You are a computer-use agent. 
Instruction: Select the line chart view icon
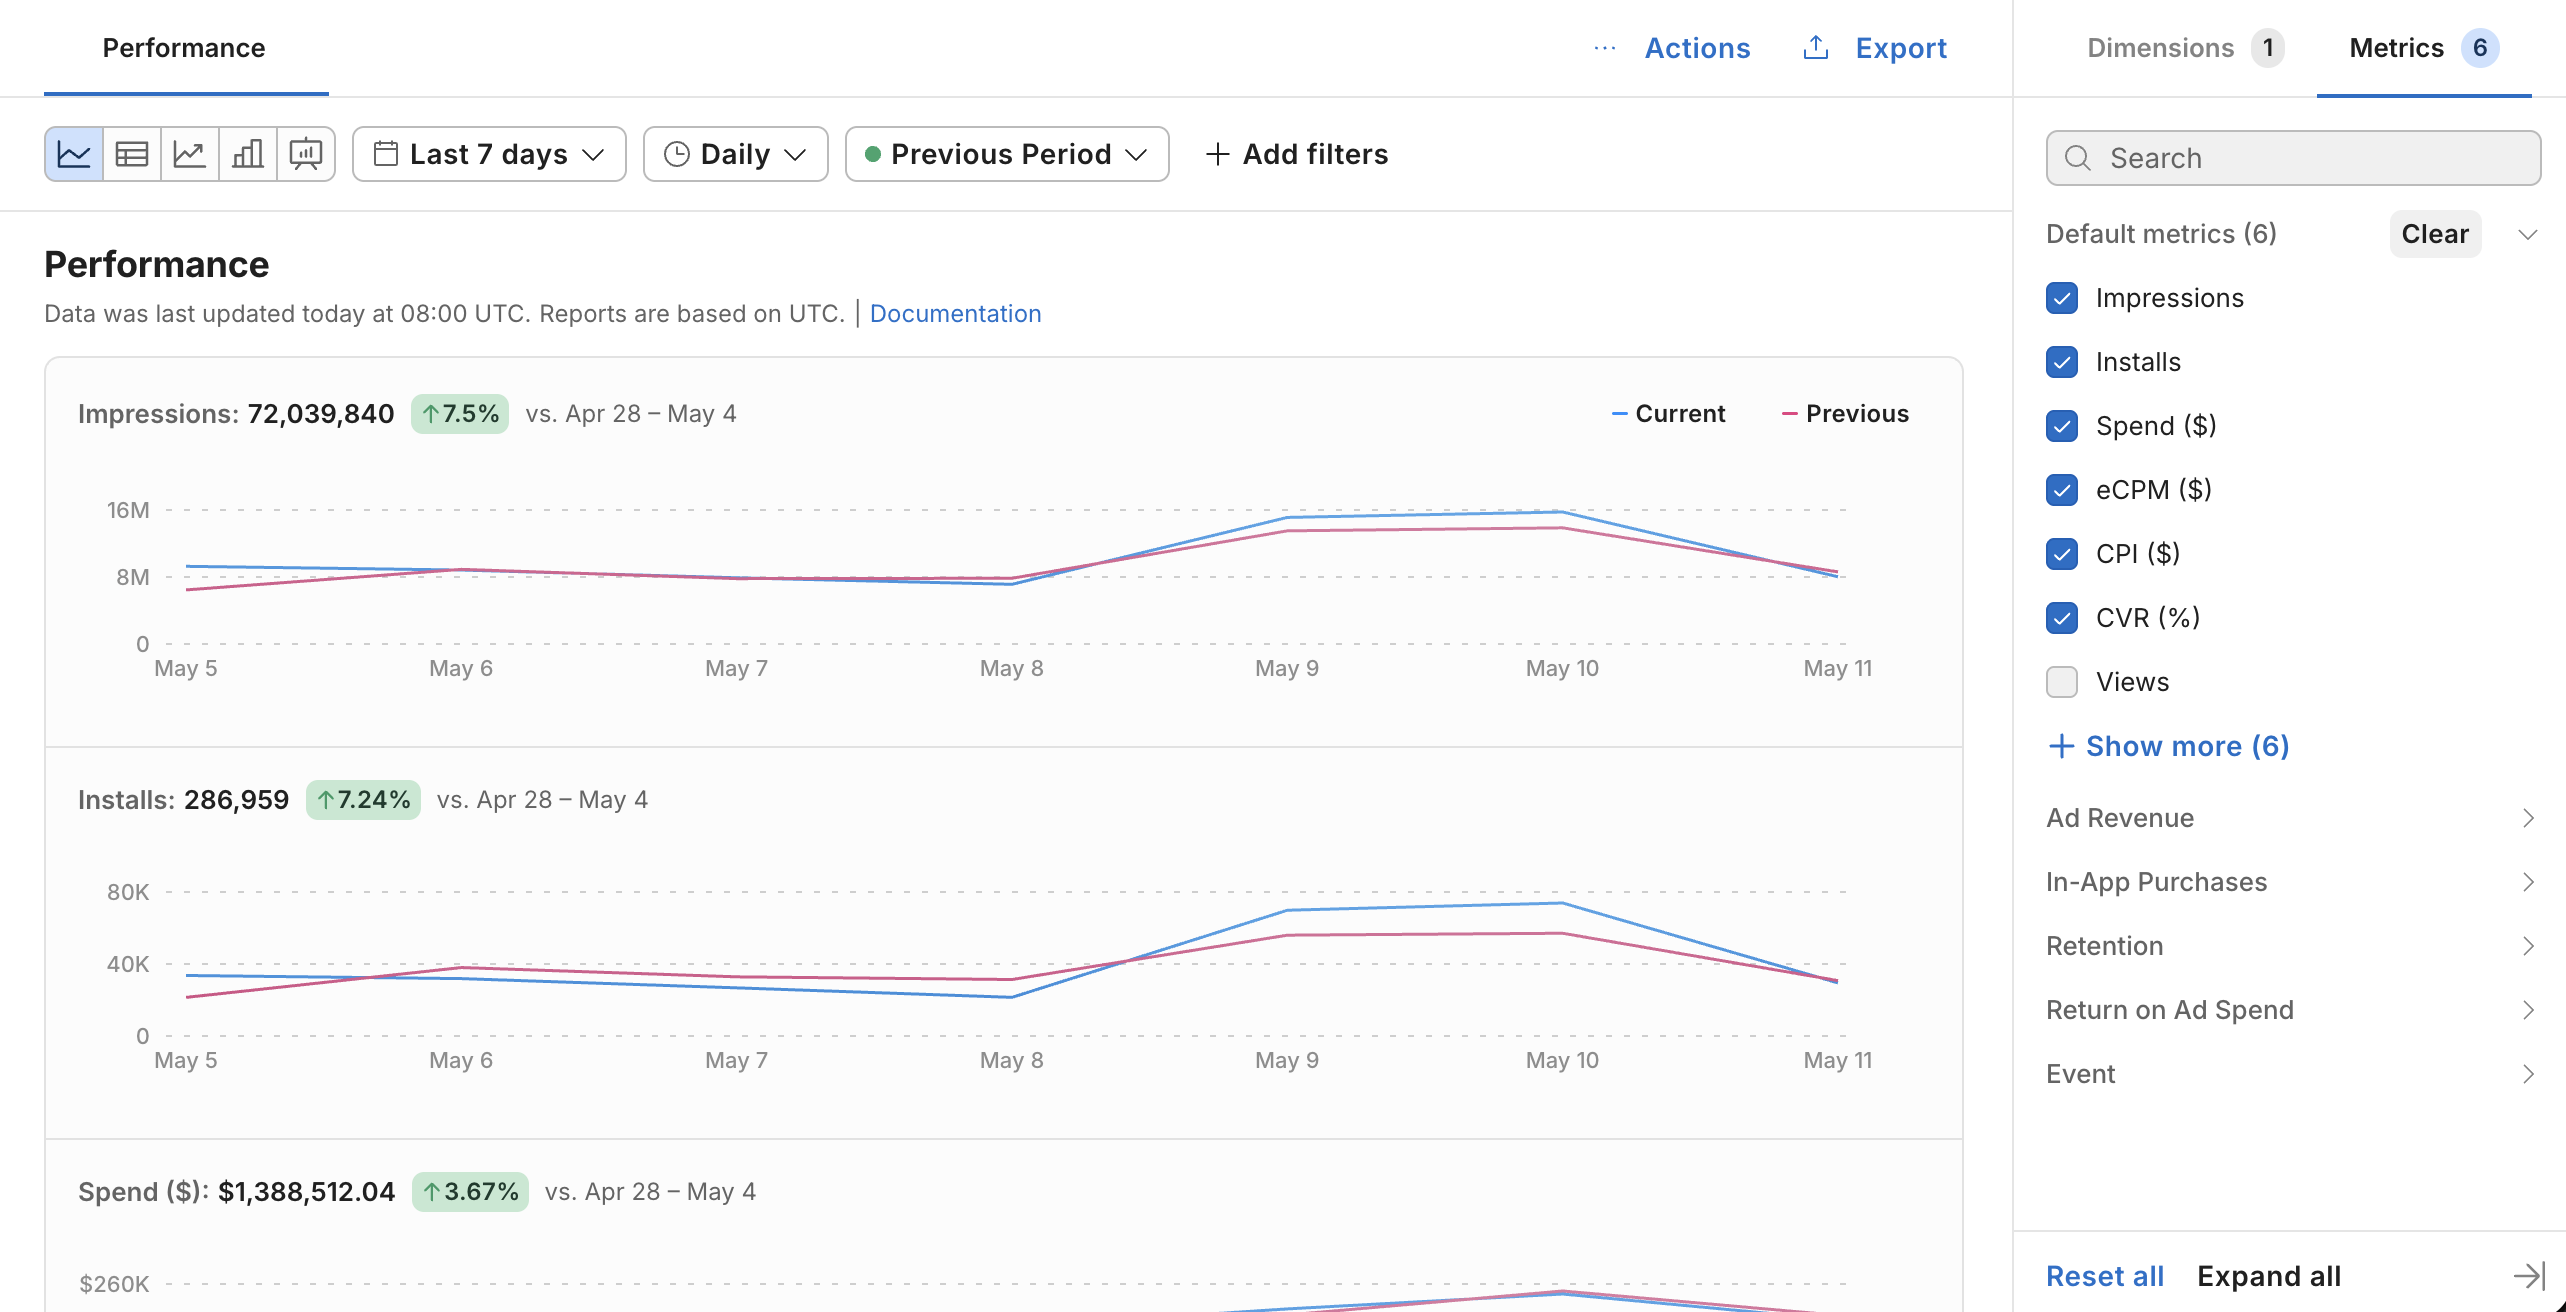[x=74, y=154]
